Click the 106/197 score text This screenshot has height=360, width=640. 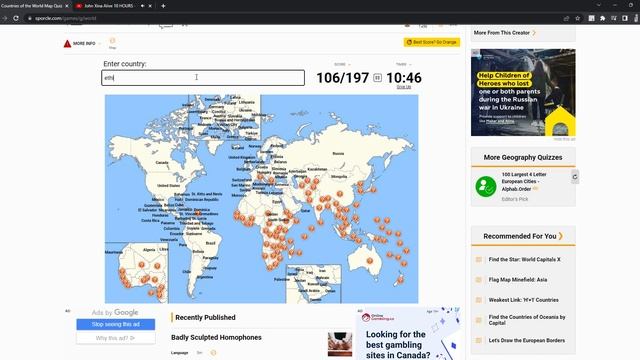342,78
